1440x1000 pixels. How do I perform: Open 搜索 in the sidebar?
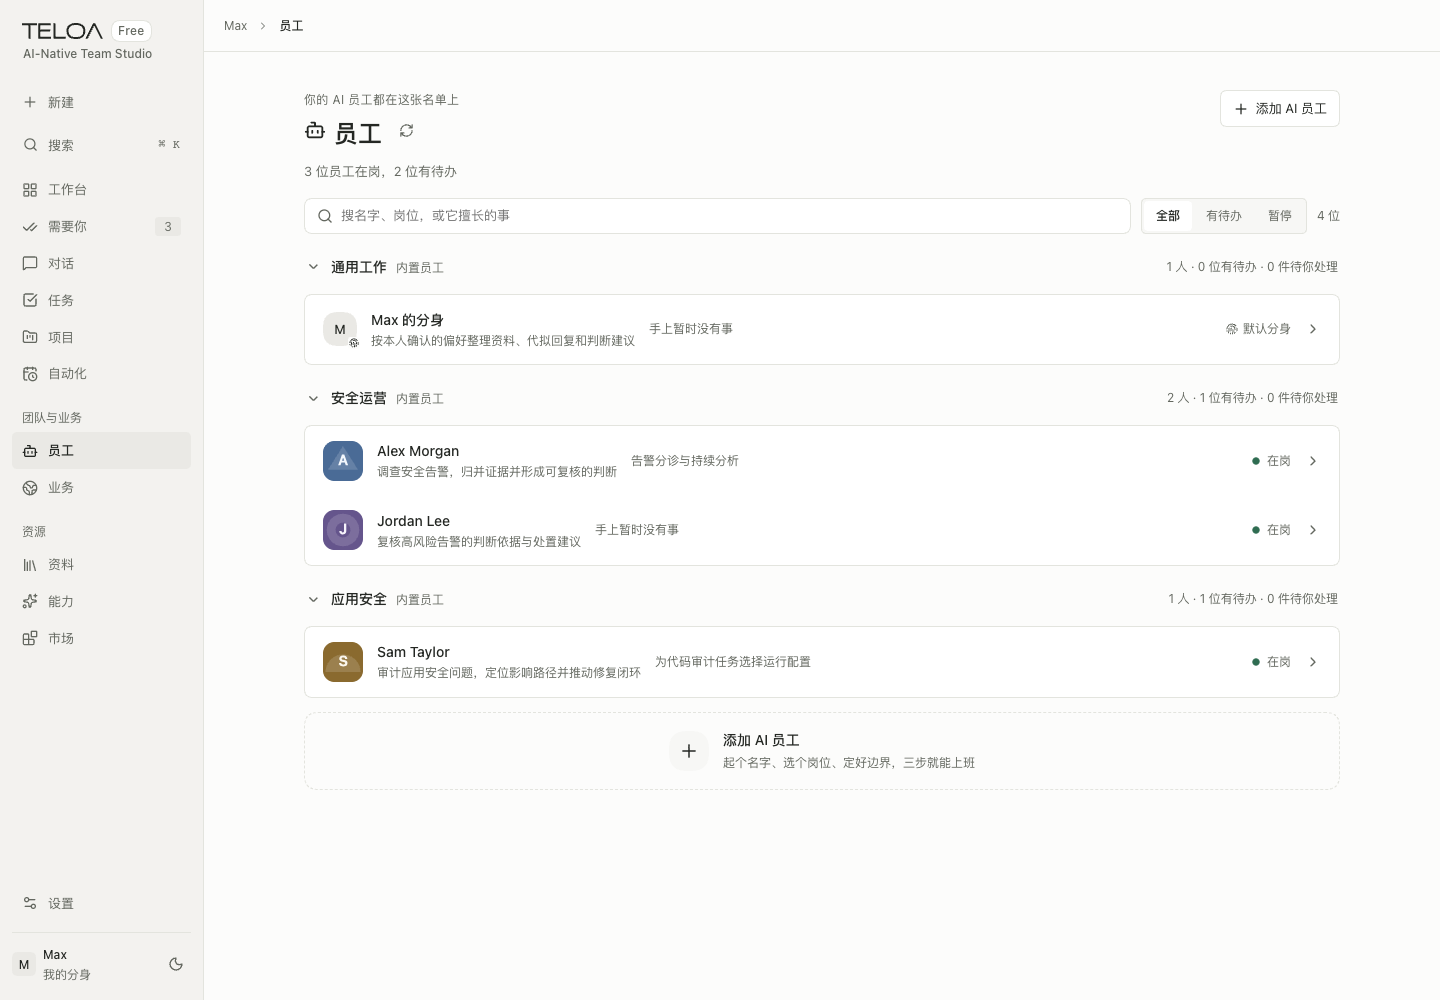(x=101, y=145)
